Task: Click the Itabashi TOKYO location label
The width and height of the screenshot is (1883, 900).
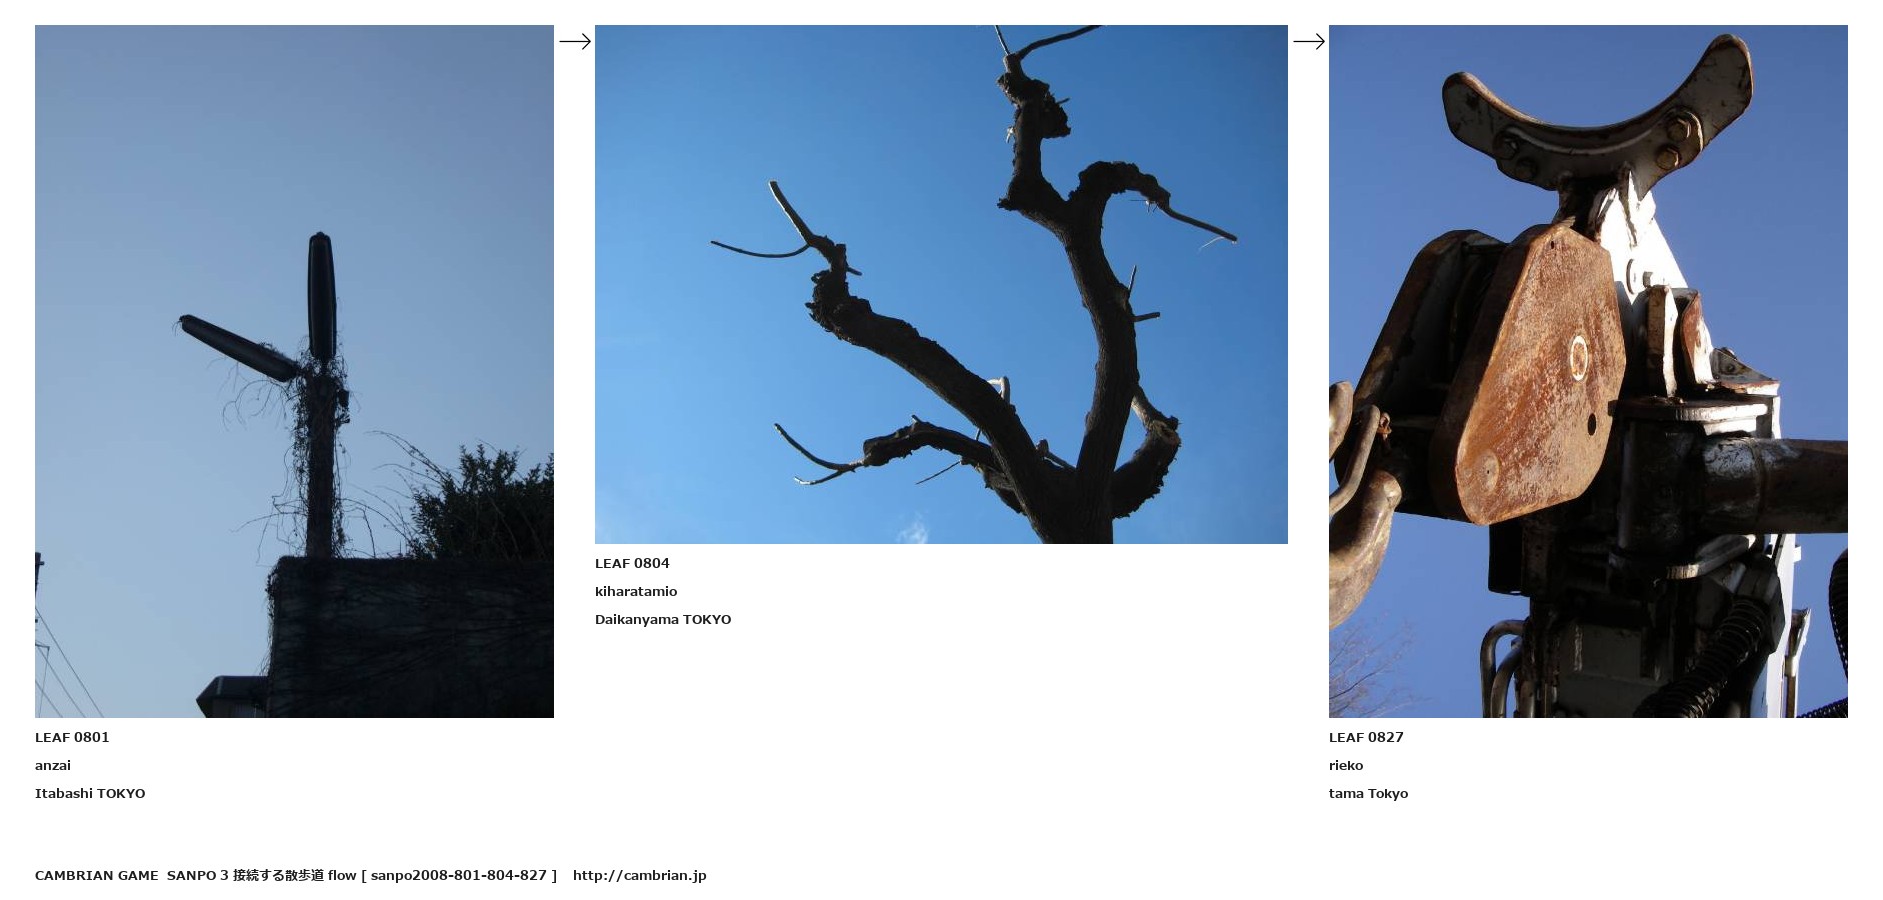Action: [90, 793]
